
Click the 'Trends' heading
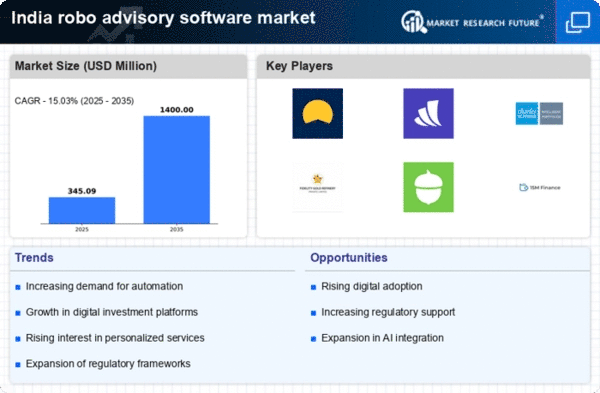(34, 258)
